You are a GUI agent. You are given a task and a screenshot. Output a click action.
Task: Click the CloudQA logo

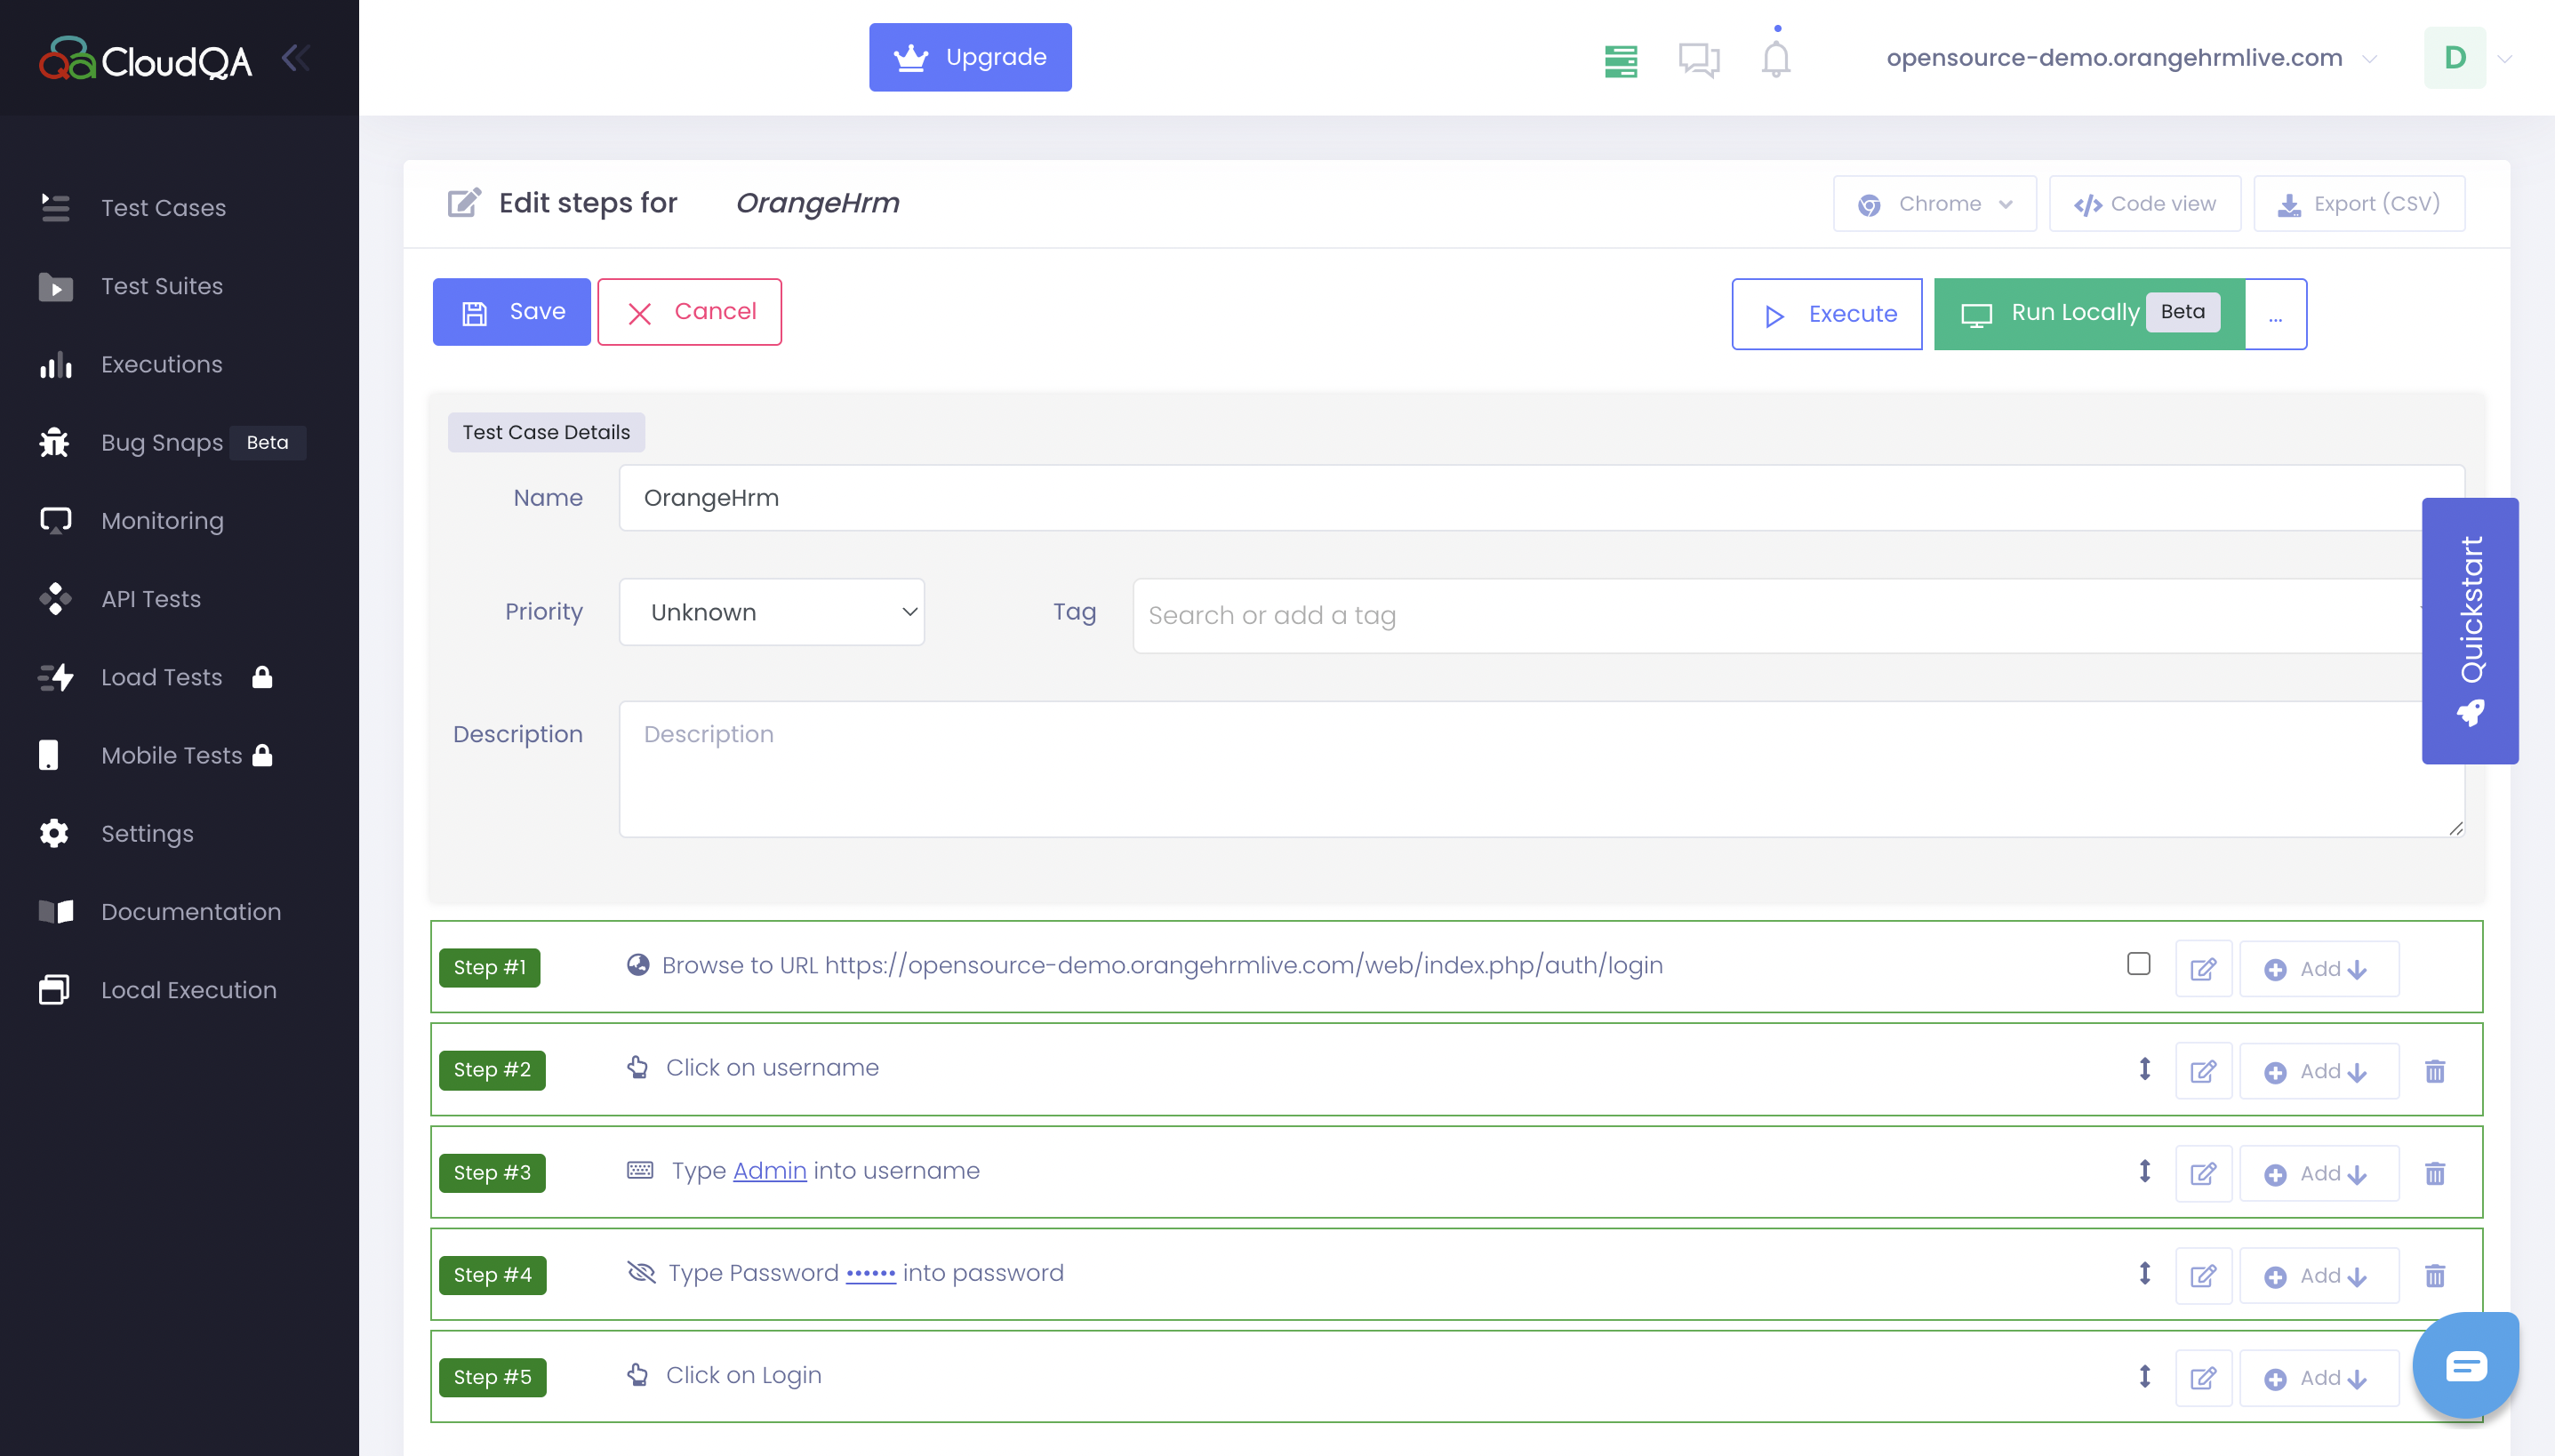click(145, 59)
